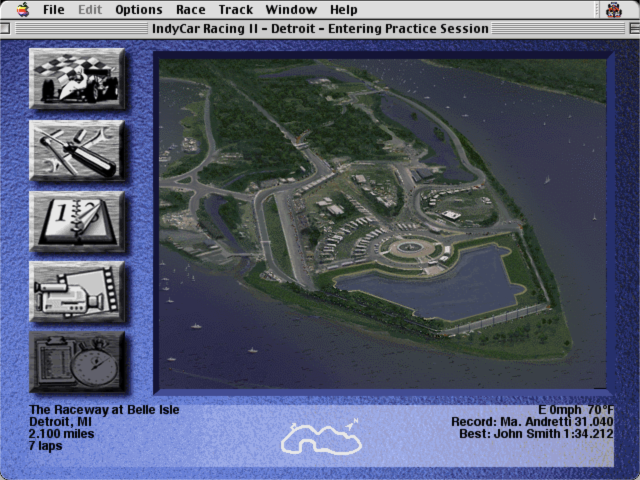Open the Edit menu

(x=90, y=9)
